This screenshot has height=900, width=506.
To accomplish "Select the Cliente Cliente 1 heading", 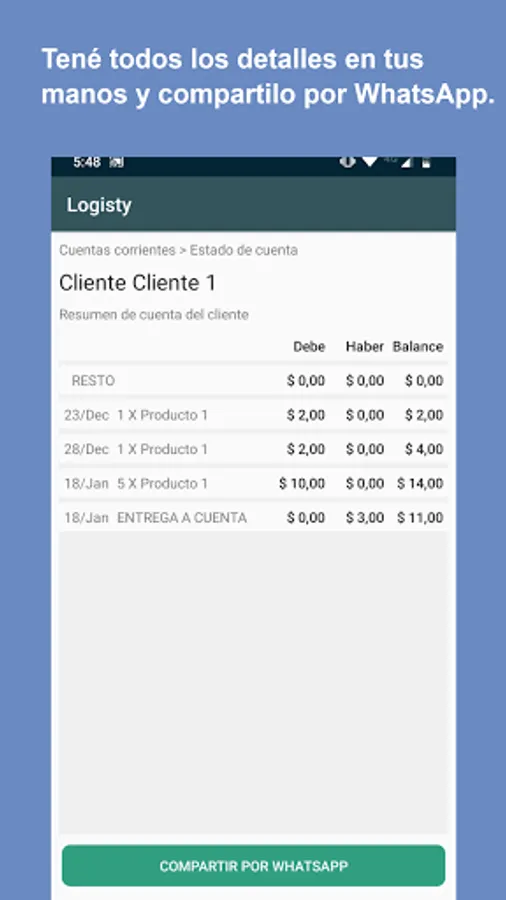I will coord(137,283).
